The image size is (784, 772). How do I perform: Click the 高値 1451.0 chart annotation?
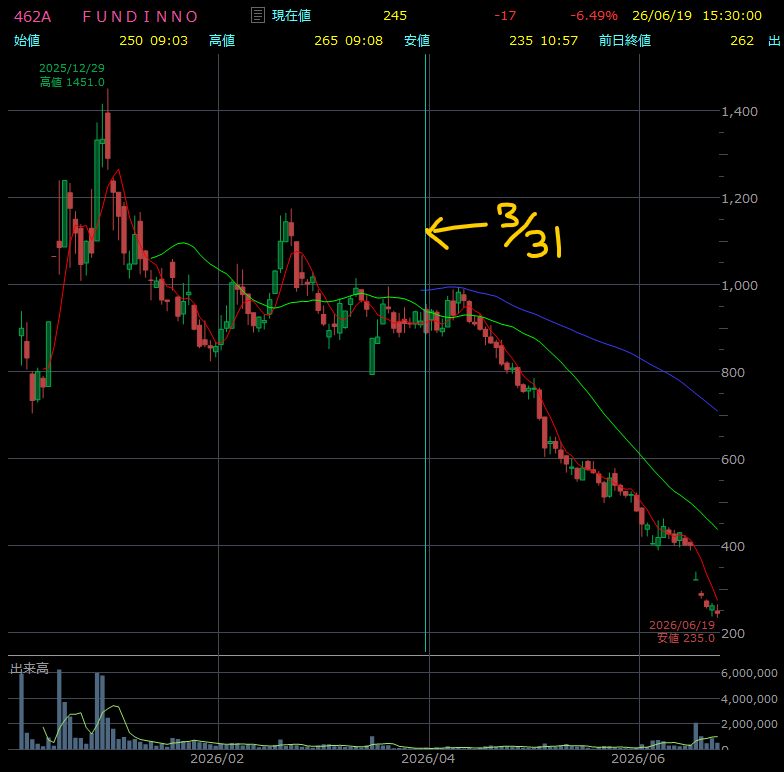72,82
